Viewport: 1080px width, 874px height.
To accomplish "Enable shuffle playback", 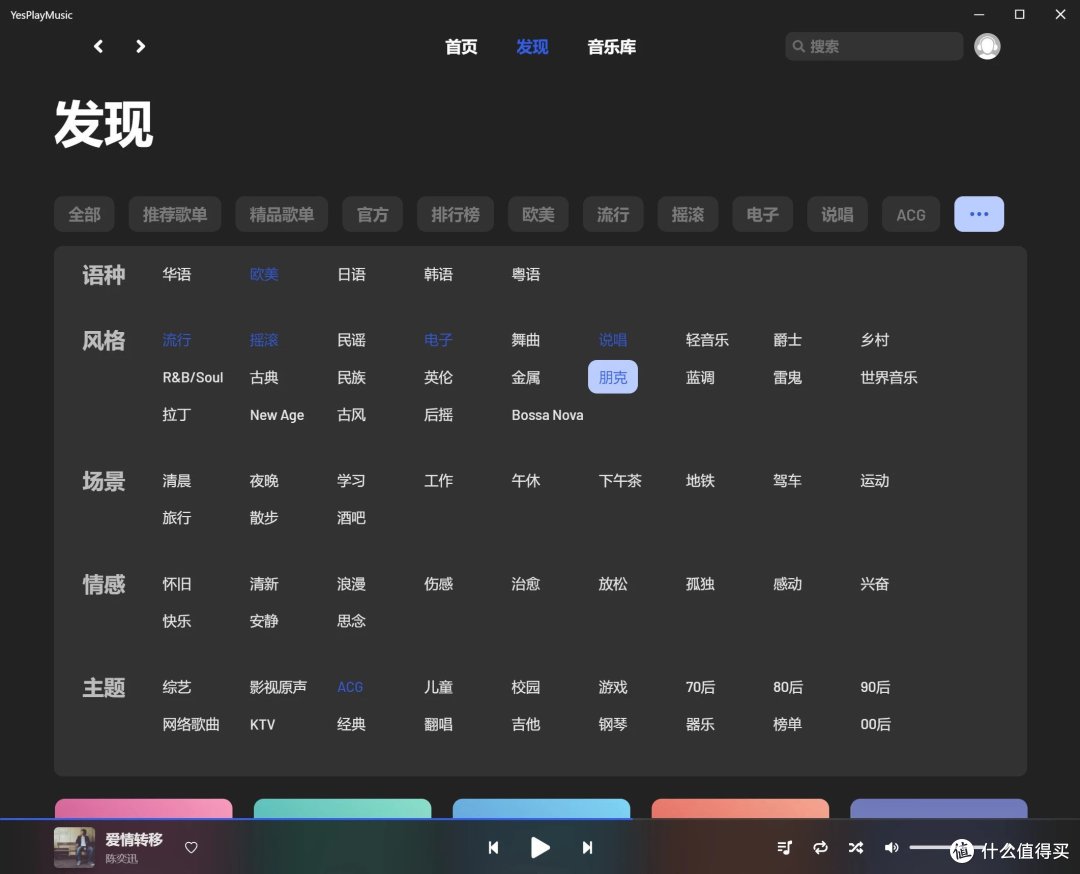I will (x=855, y=847).
